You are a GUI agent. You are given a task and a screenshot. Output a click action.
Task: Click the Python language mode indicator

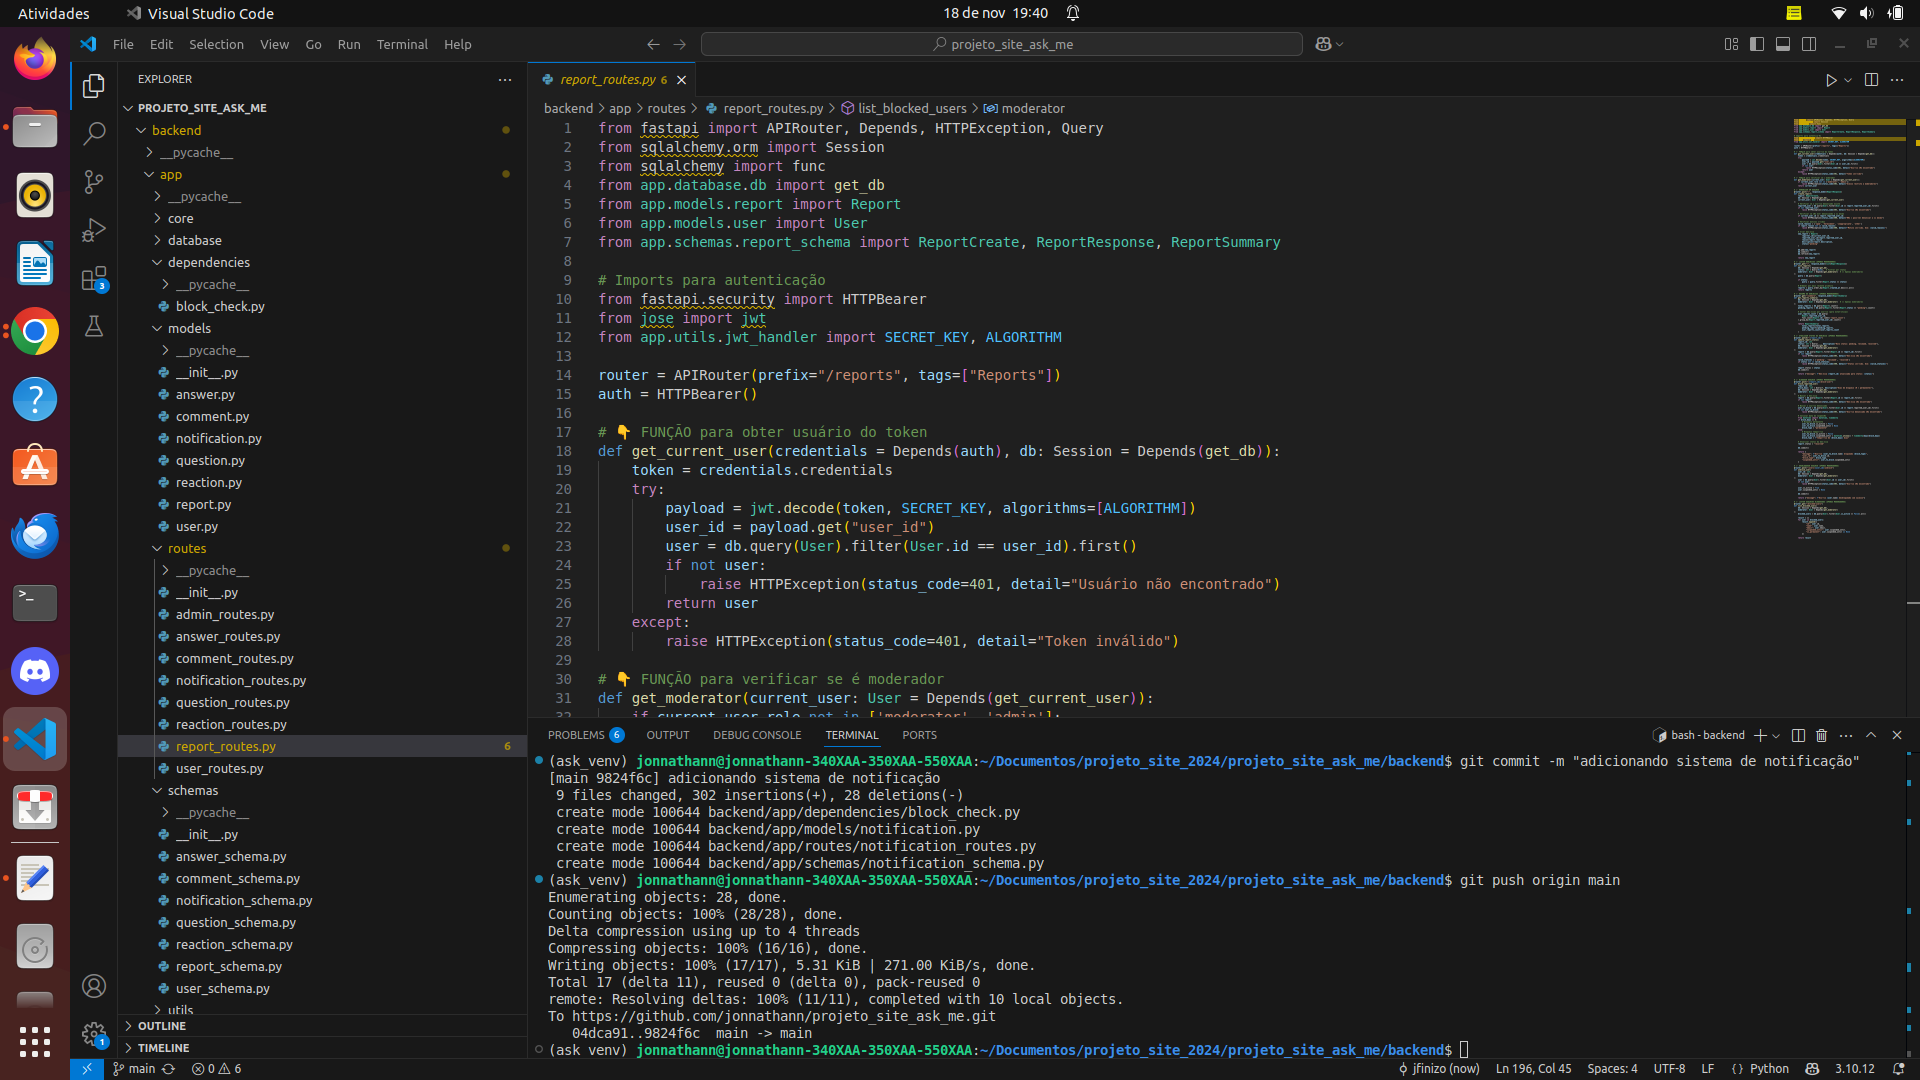[1768, 1069]
